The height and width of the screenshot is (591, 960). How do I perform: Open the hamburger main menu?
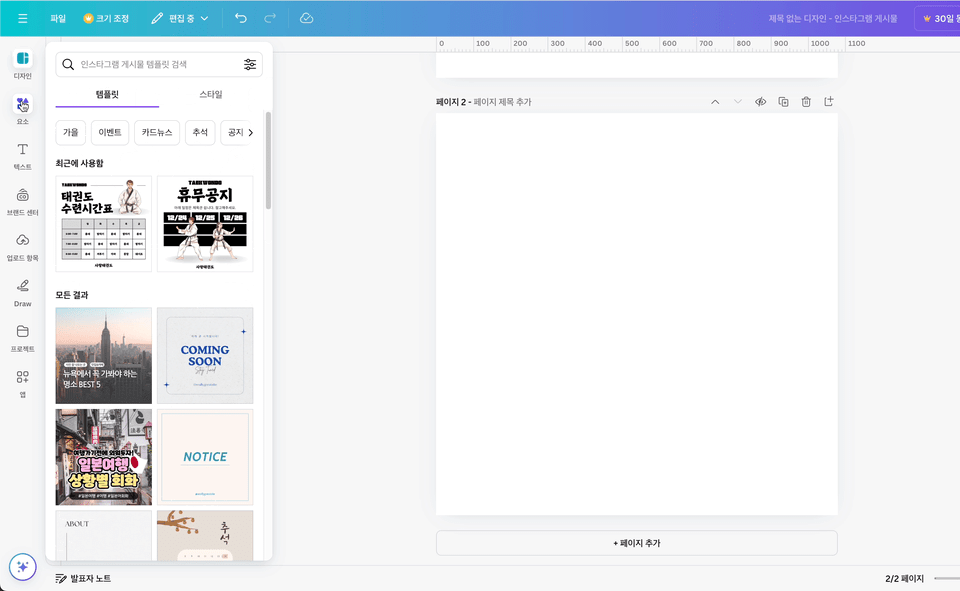pyautogui.click(x=23, y=18)
